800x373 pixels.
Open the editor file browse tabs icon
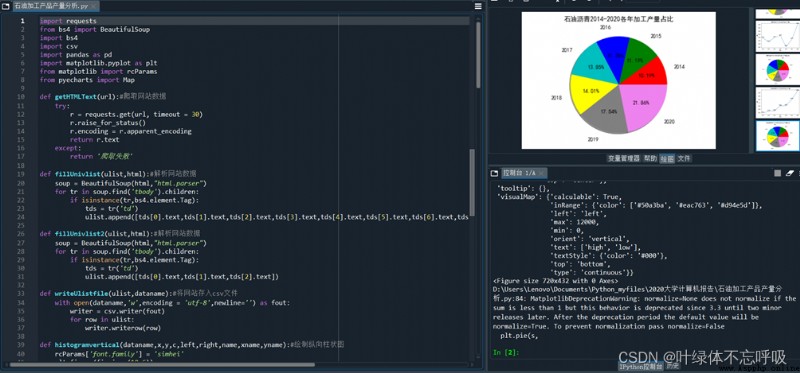(6, 6)
